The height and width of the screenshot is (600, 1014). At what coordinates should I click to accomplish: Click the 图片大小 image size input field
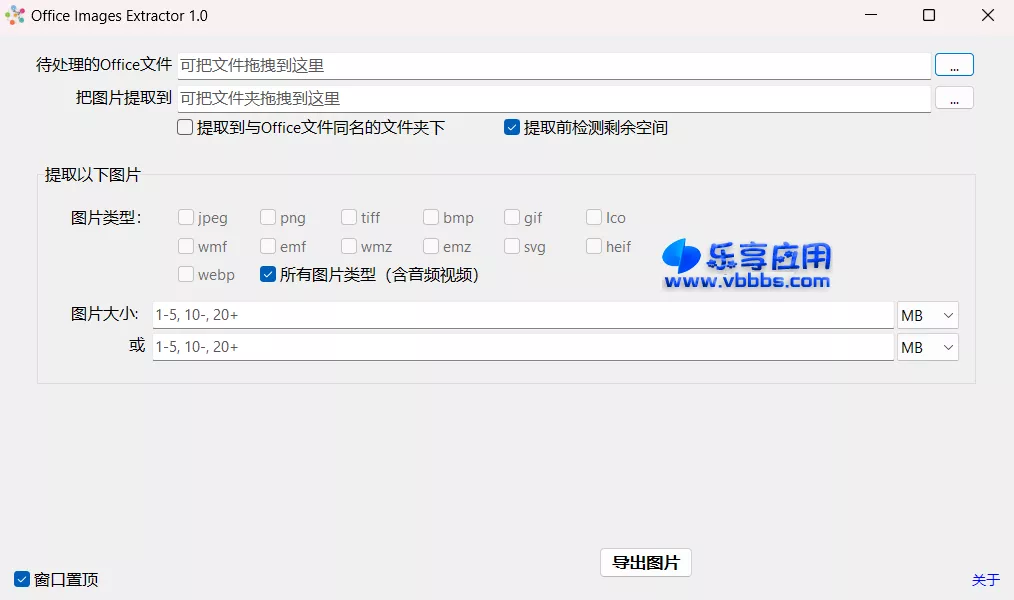(x=500, y=314)
